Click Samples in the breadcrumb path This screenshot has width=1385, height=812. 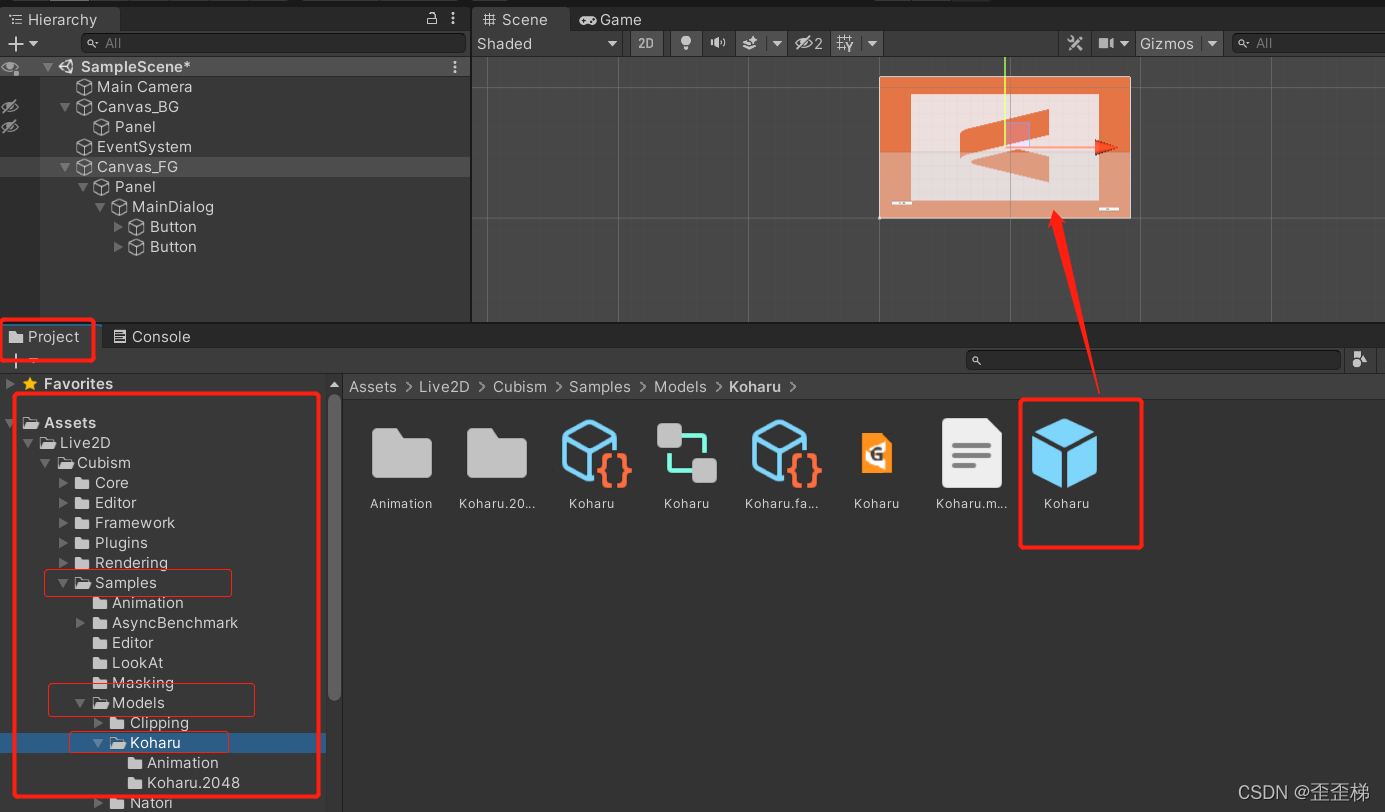coord(600,387)
